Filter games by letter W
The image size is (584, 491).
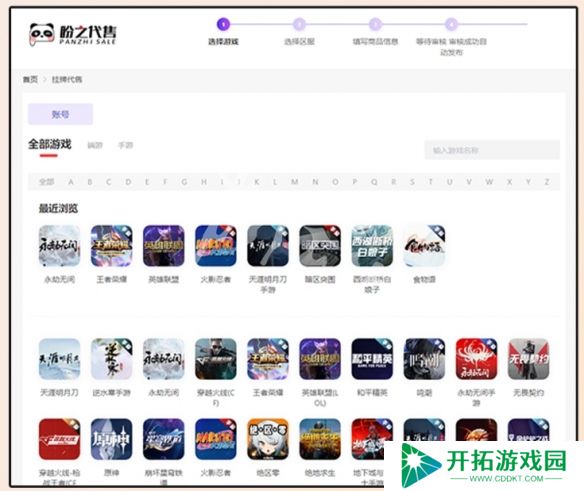pos(489,182)
